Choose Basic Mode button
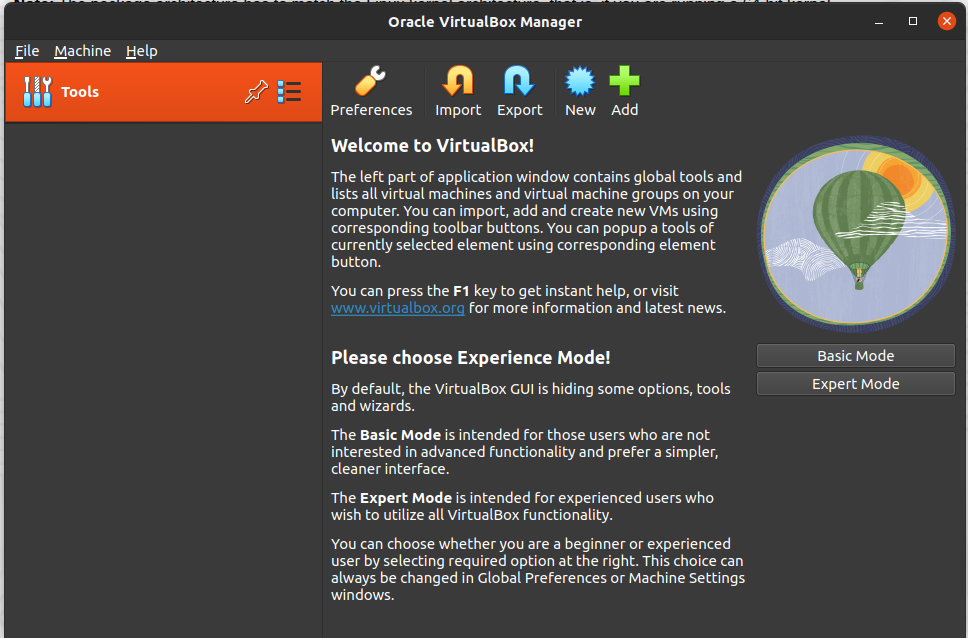The width and height of the screenshot is (968, 638). (x=855, y=356)
